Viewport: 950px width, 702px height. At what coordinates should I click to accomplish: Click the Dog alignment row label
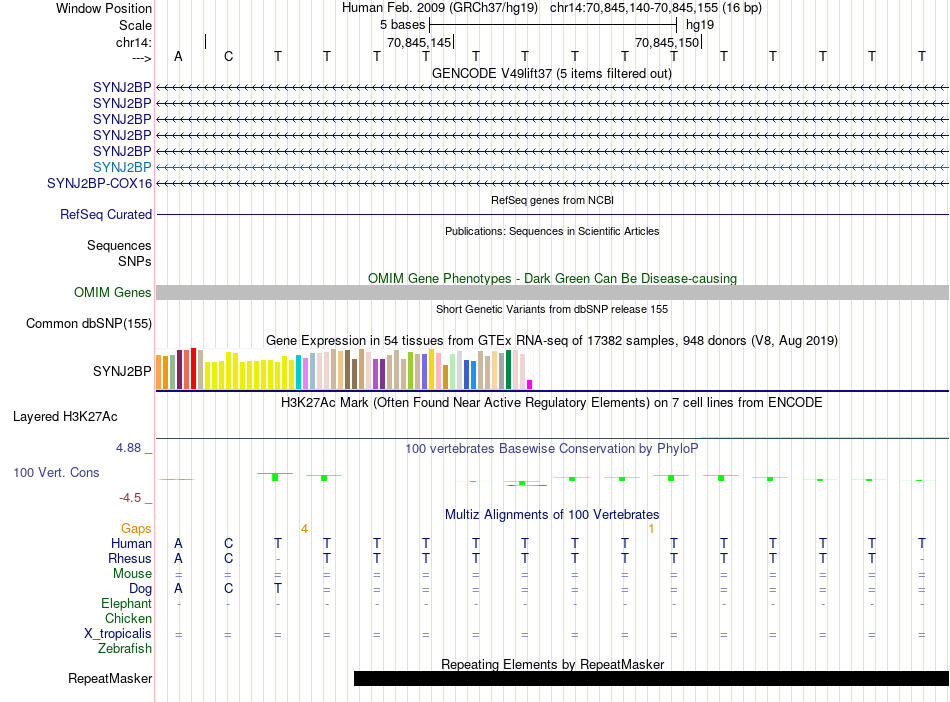tap(140, 589)
